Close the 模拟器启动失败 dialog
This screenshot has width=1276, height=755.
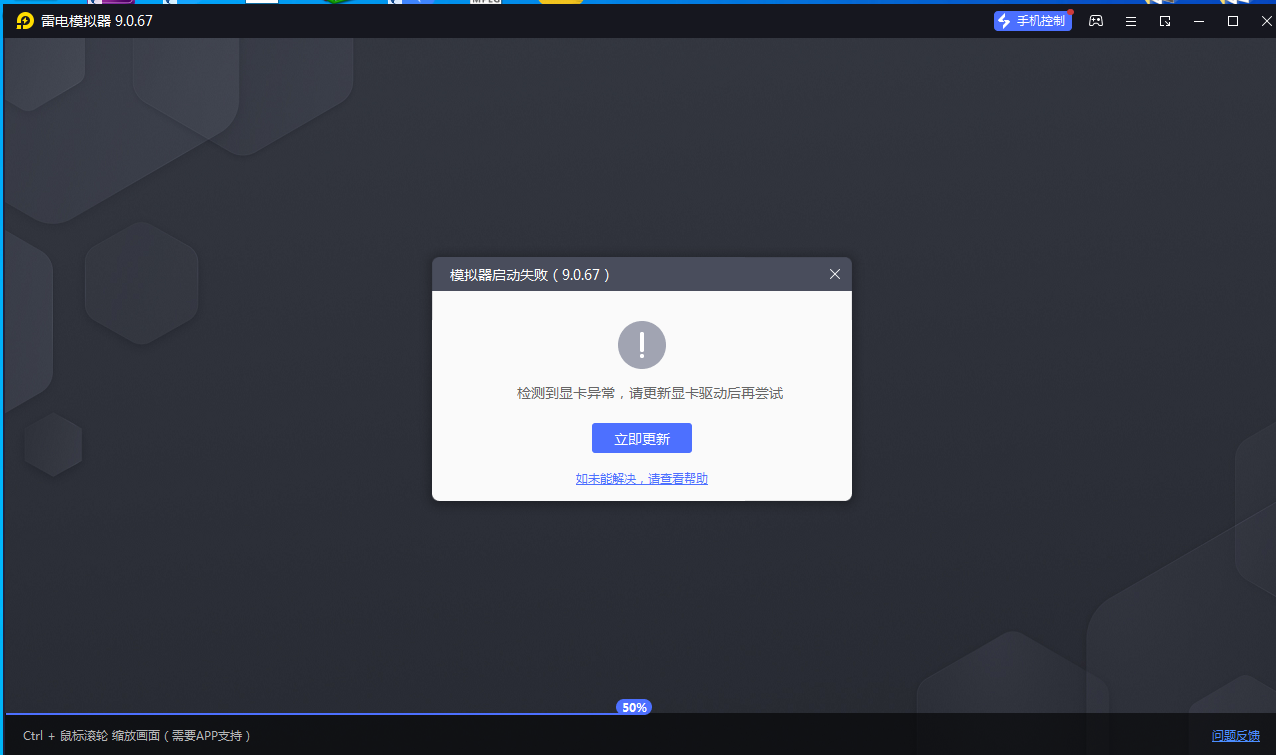coord(835,274)
